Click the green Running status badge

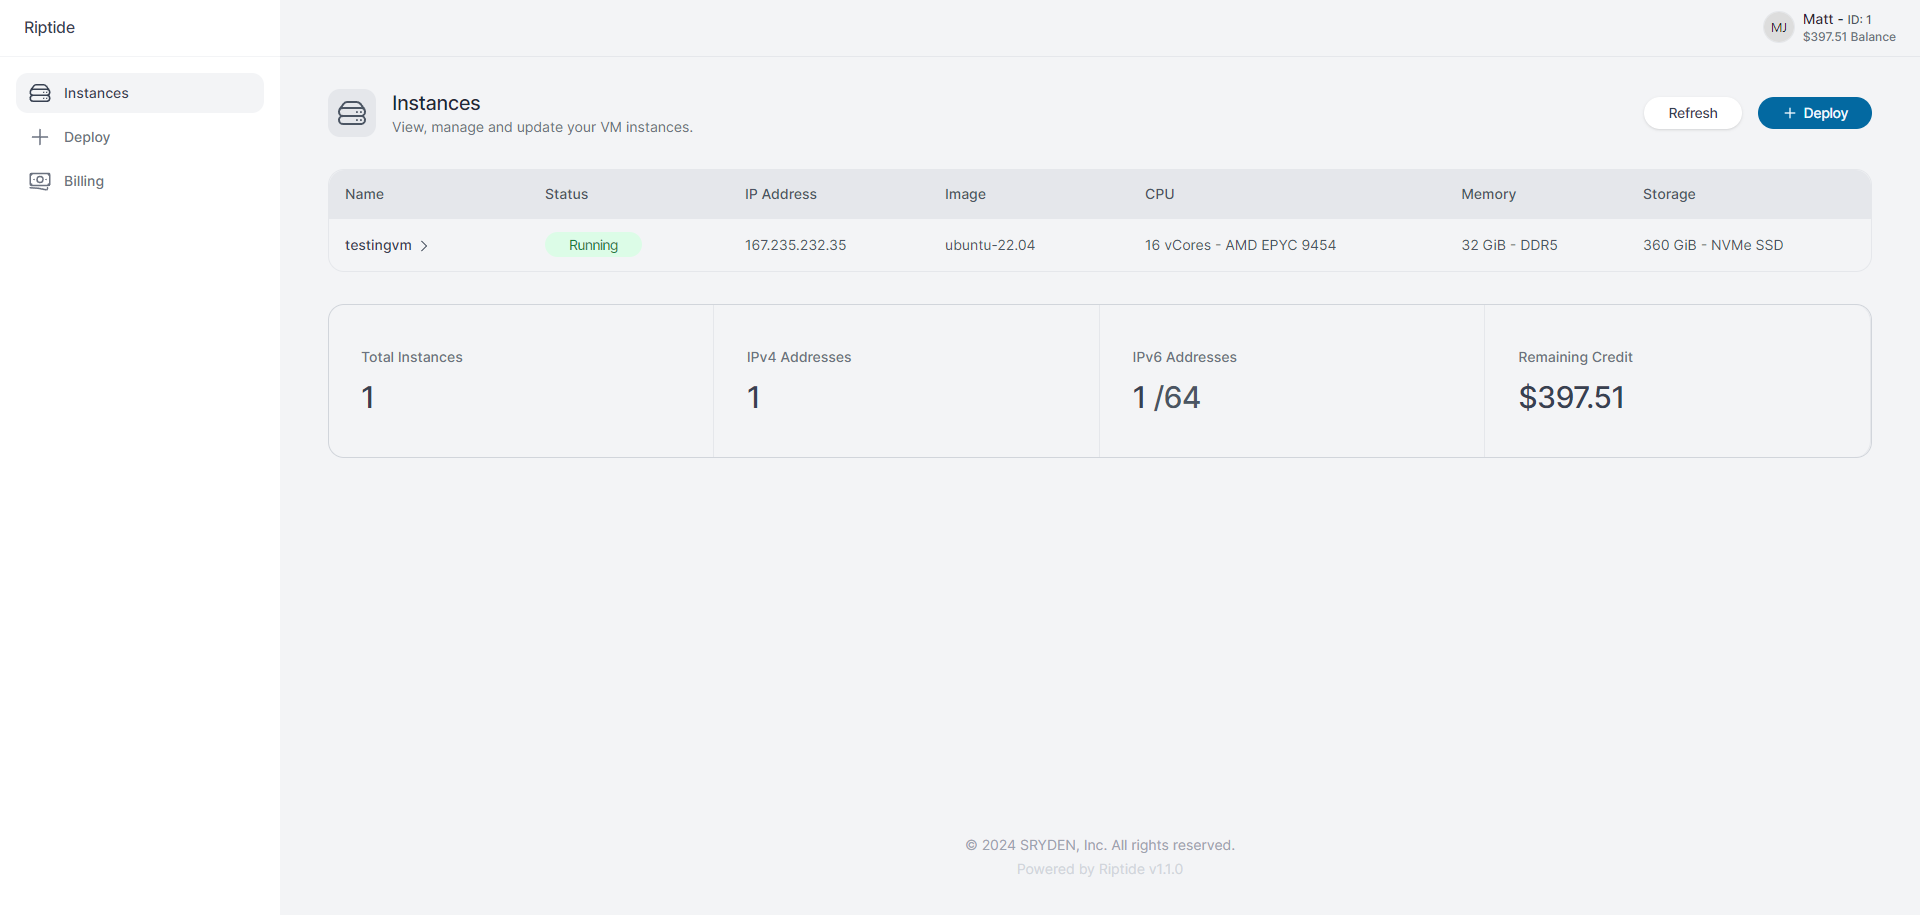pos(593,245)
